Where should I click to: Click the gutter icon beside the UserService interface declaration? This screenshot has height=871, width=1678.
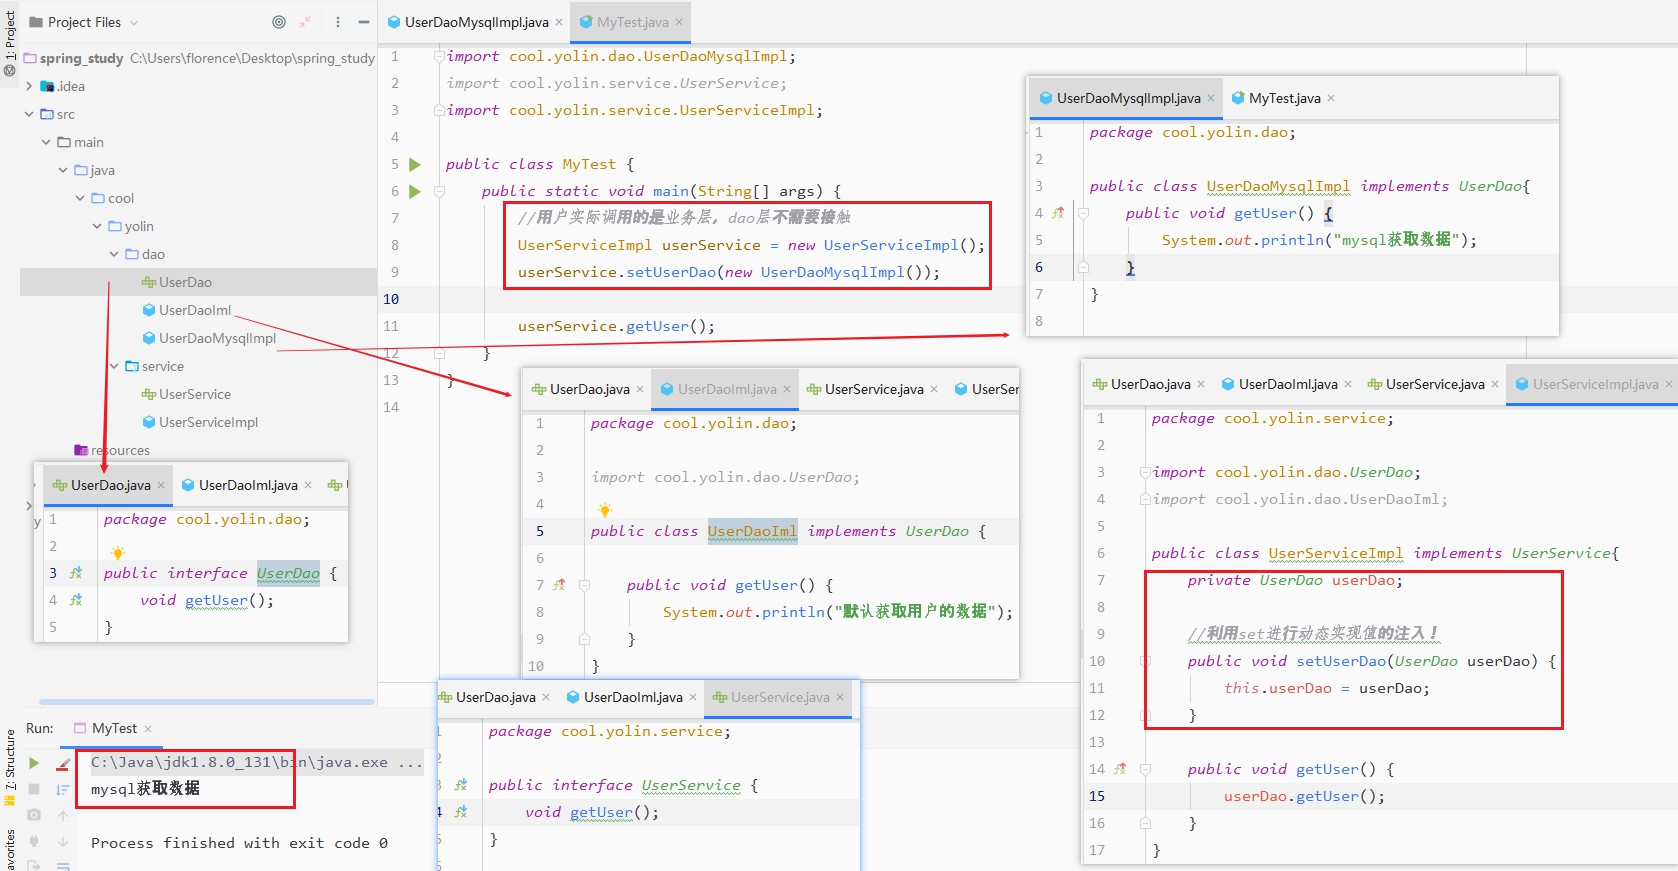(460, 785)
